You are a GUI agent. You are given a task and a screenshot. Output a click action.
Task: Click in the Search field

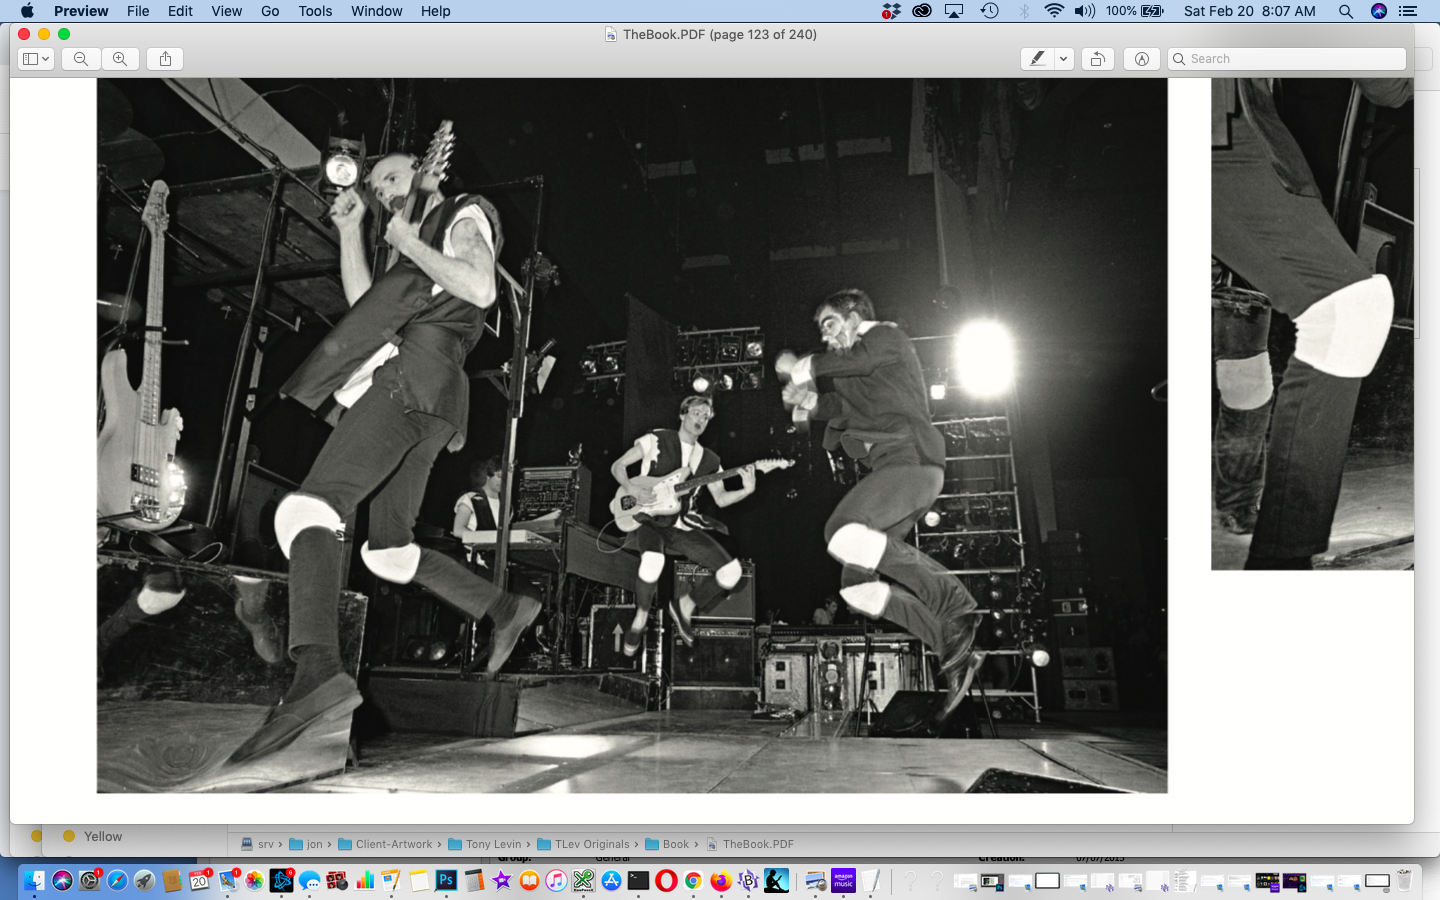pos(1287,59)
